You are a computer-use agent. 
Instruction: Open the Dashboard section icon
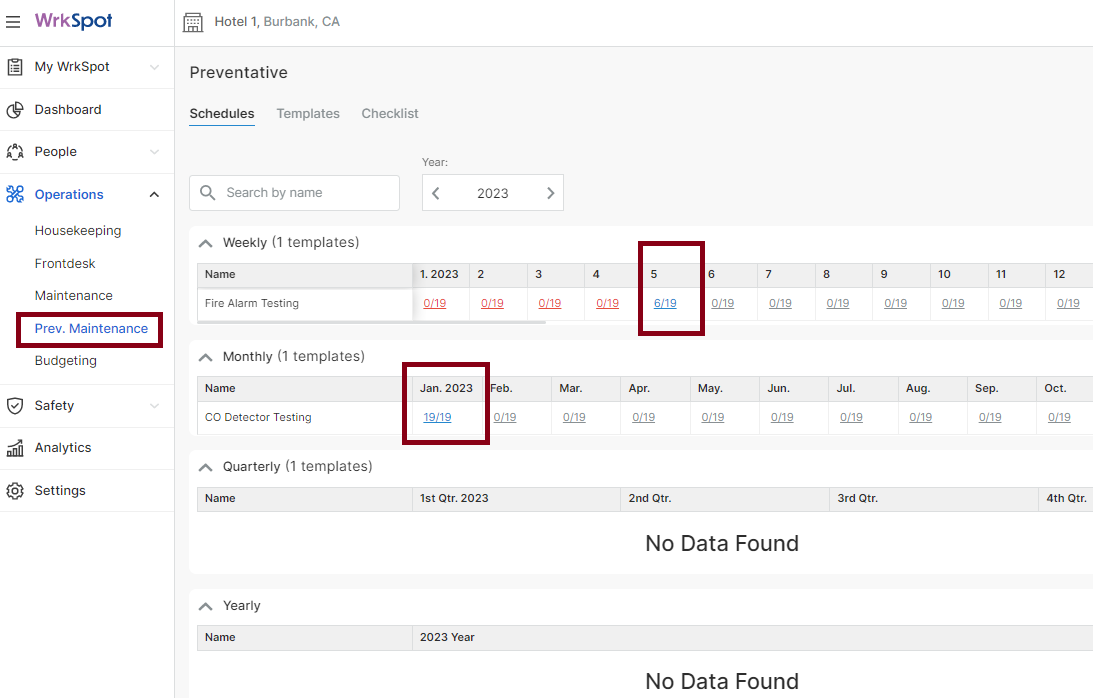coord(14,109)
